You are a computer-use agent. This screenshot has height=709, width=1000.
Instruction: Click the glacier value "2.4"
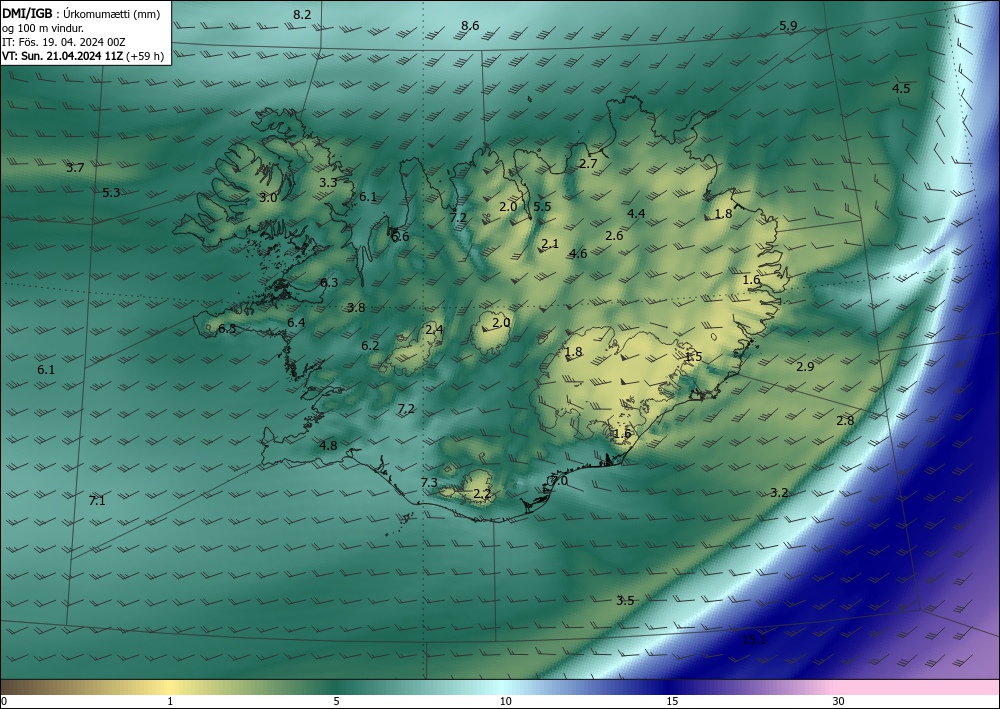point(434,330)
